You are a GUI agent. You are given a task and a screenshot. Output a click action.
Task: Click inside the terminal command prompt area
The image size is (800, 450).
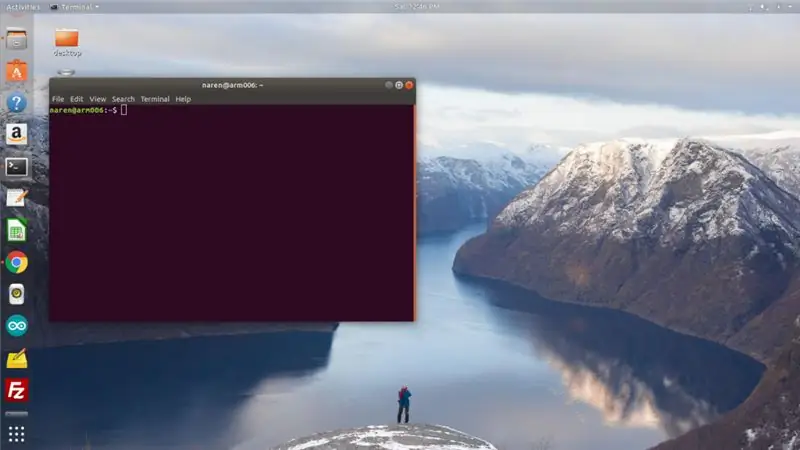232,213
